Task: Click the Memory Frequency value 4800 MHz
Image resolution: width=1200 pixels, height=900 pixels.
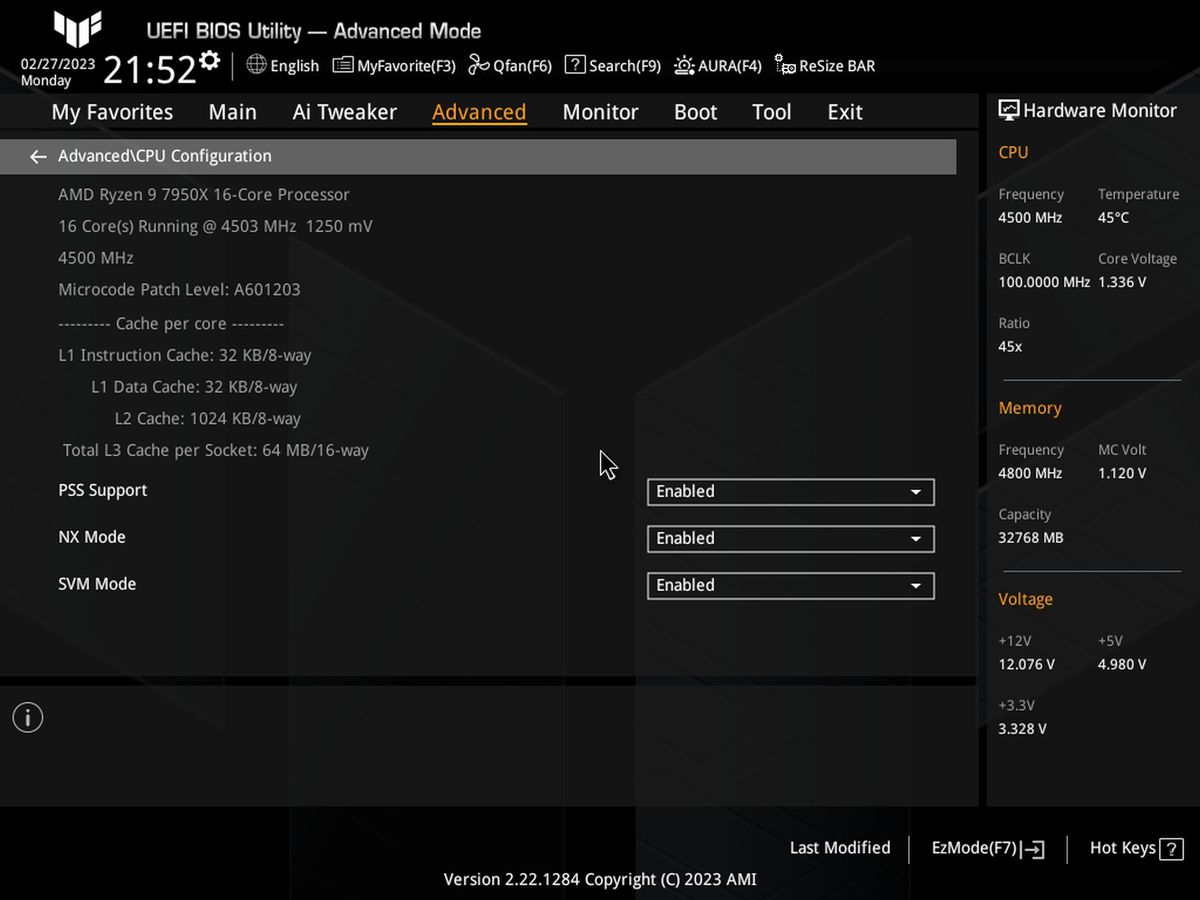Action: click(1030, 473)
